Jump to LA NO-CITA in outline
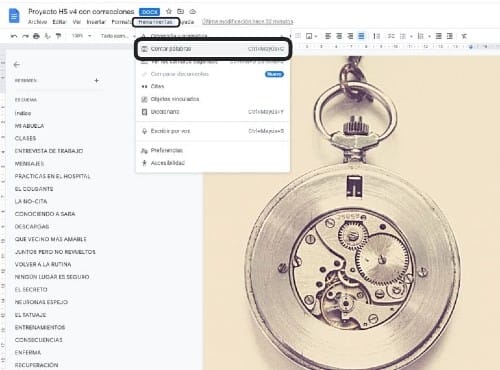Screen dimensions: 500x370 (31, 201)
